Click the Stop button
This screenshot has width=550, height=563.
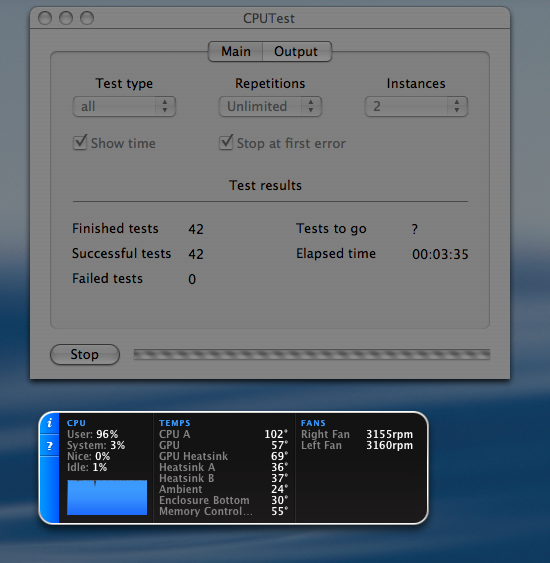[x=85, y=354]
